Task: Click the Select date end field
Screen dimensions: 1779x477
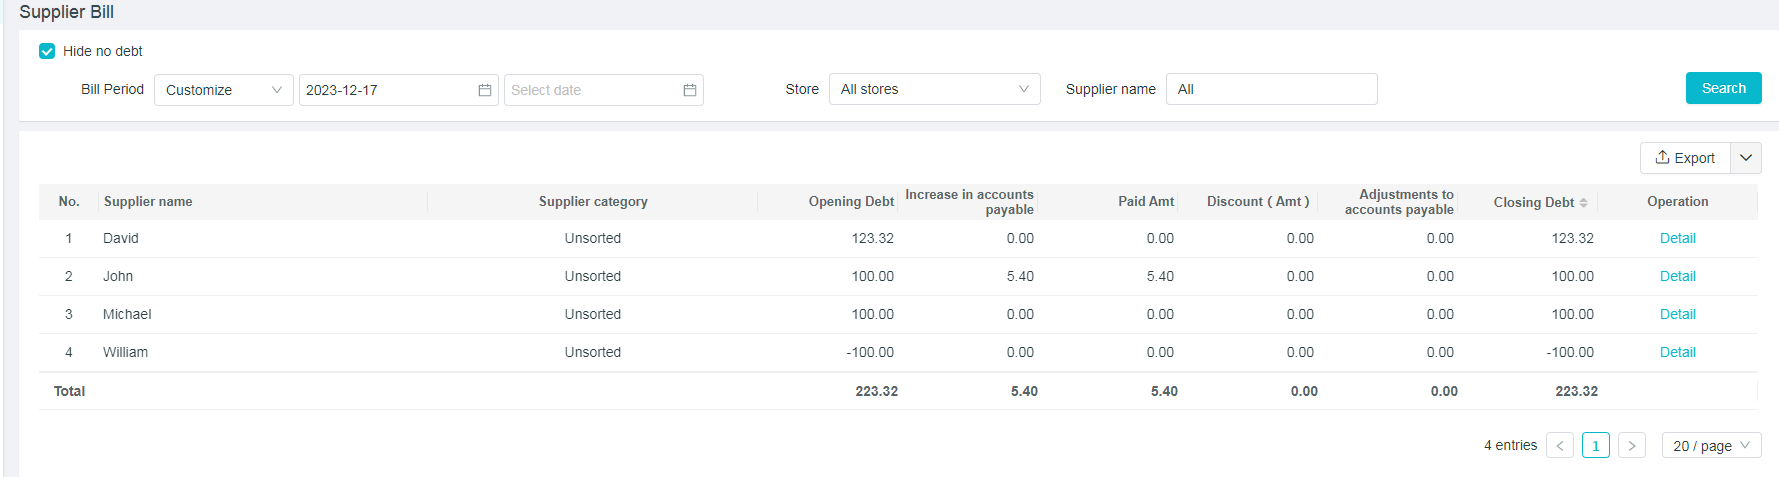Action: pos(590,90)
